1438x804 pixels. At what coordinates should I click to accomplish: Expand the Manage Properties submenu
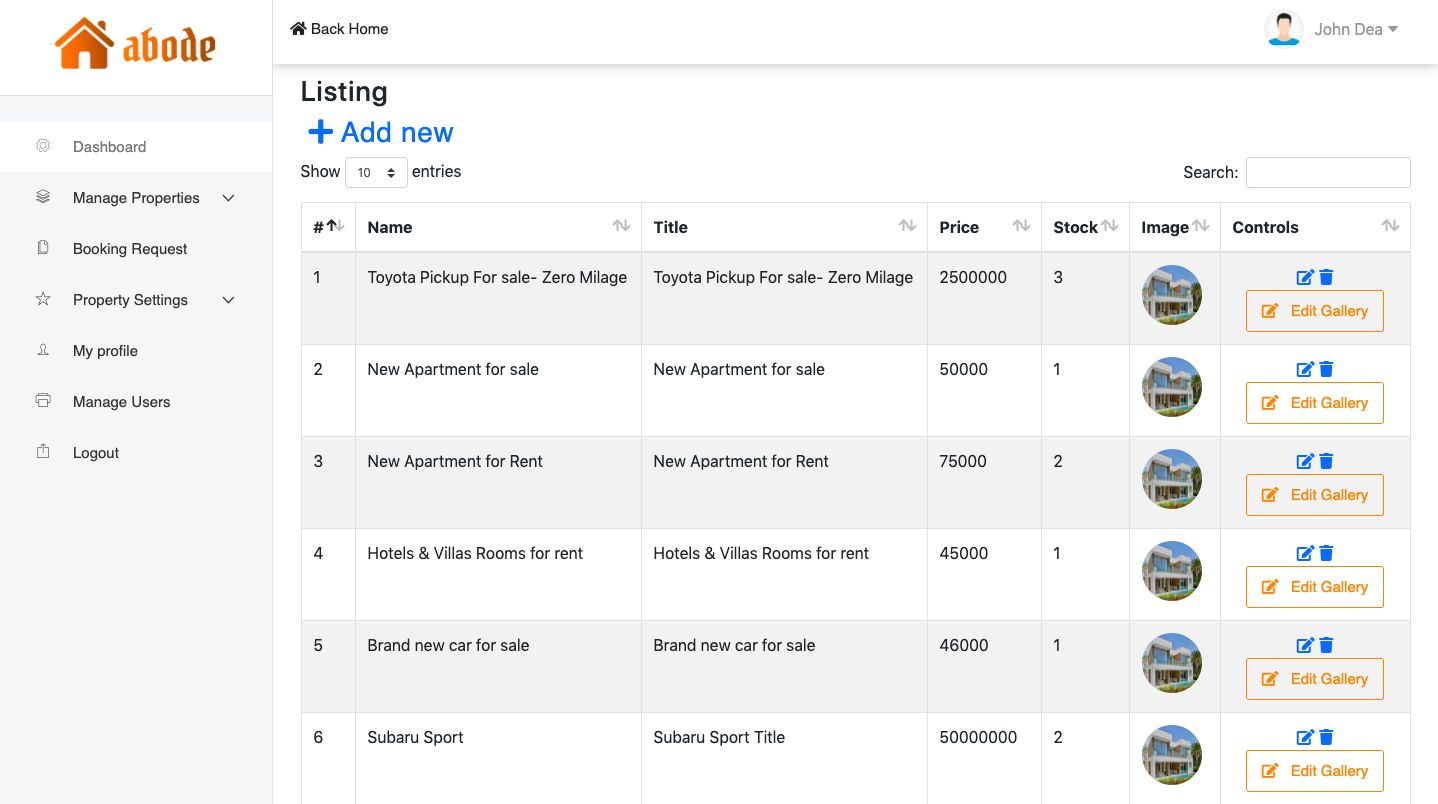click(136, 198)
